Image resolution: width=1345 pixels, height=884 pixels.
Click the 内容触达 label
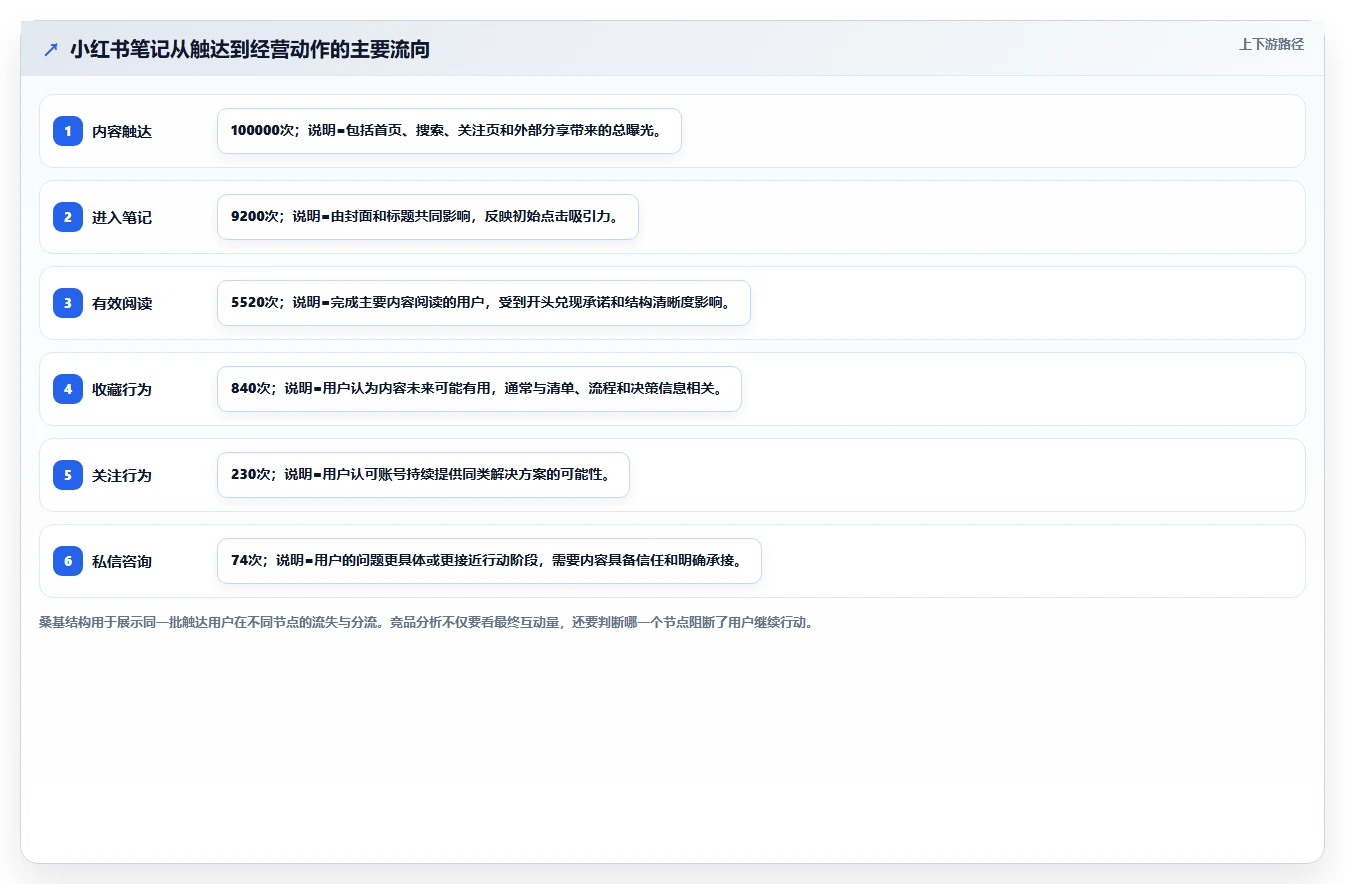point(122,131)
